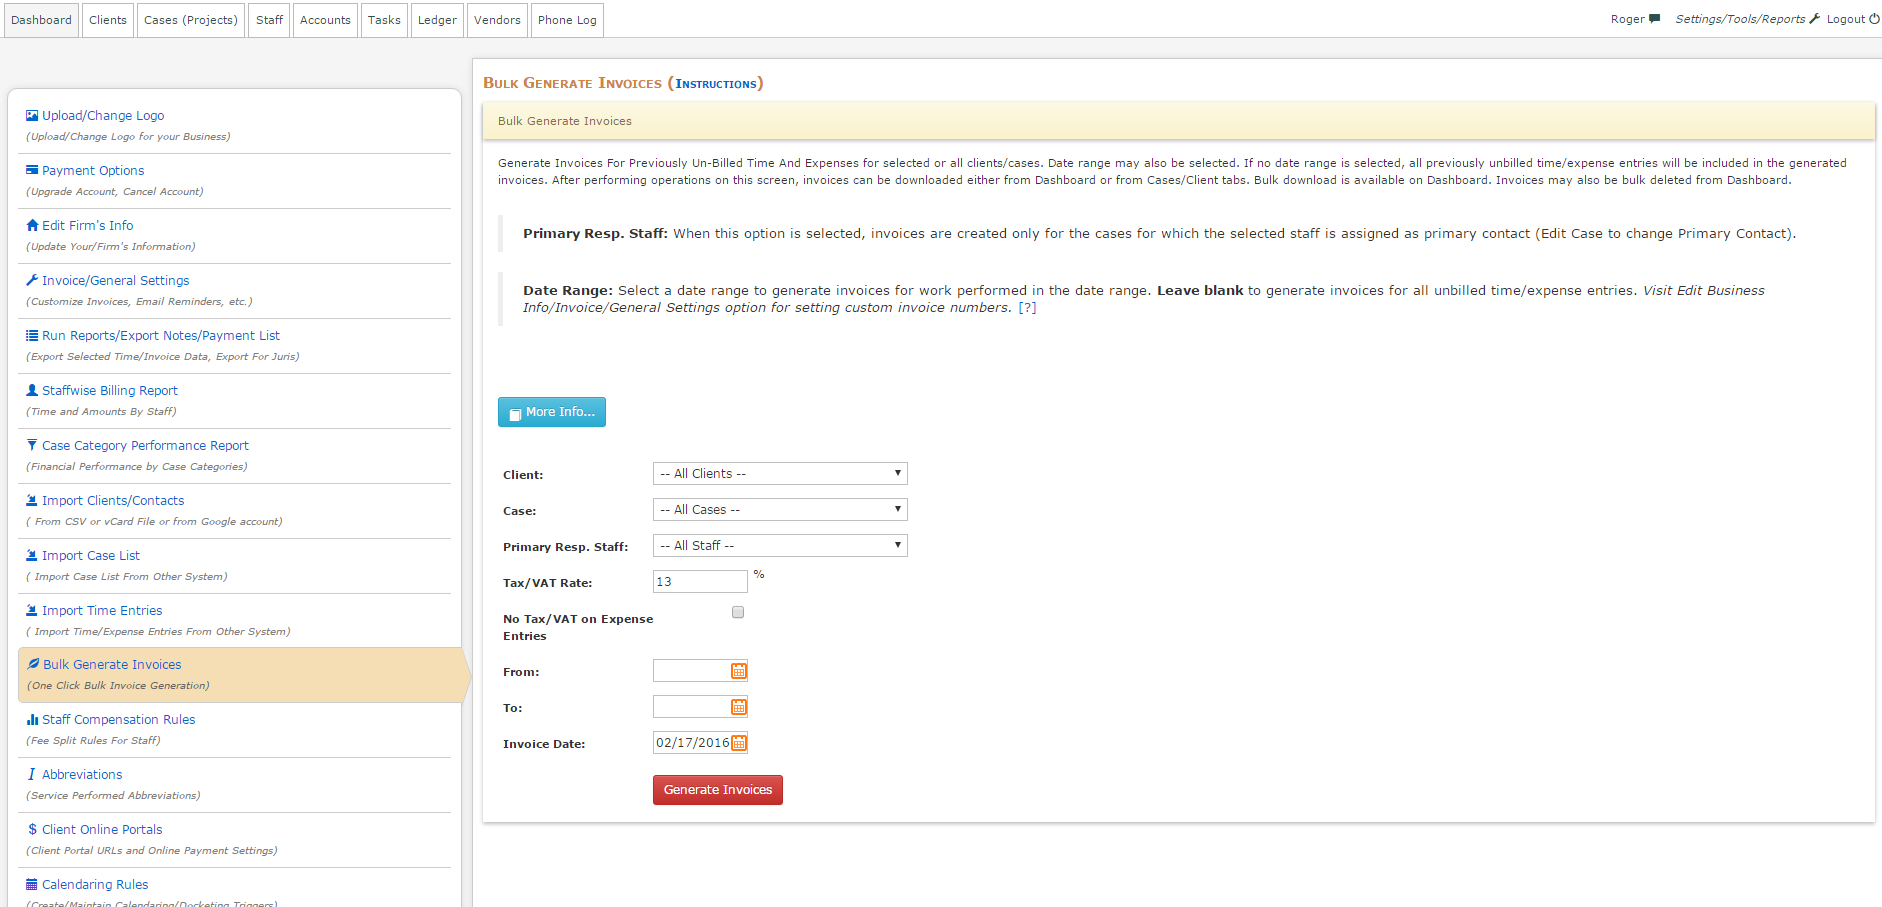Open Client Online Portals link
The width and height of the screenshot is (1882, 907).
pos(102,830)
